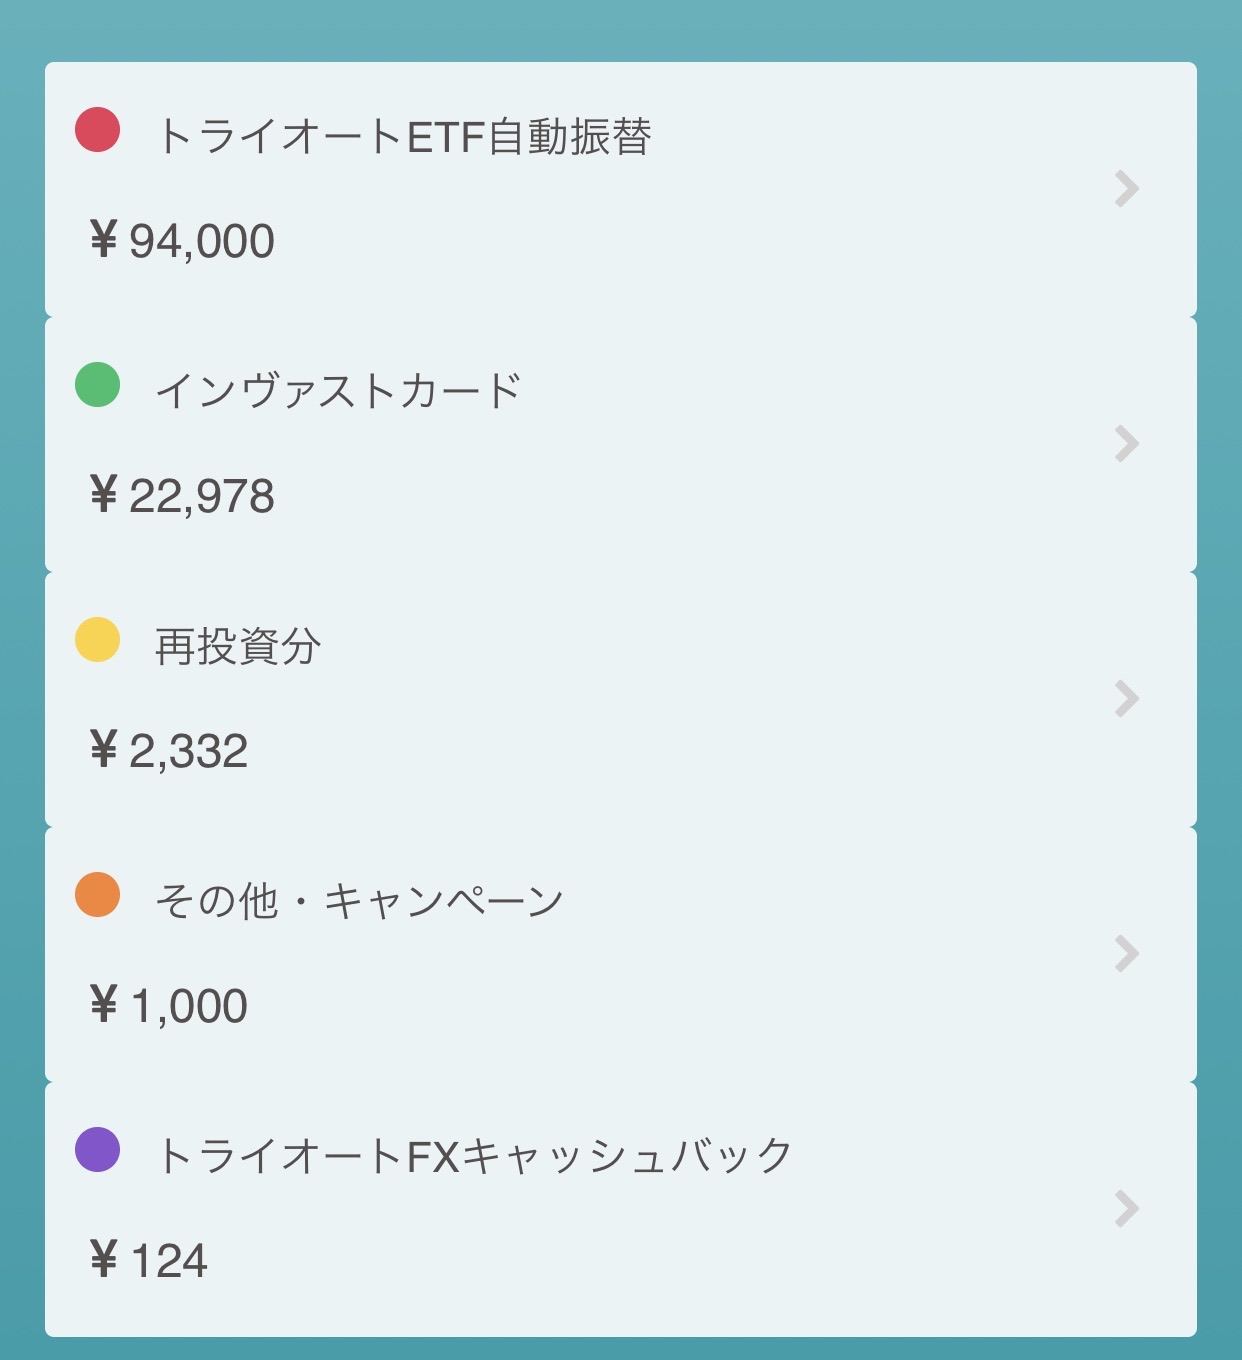Tap the ¥1,000 amount

pyautogui.click(x=169, y=1006)
